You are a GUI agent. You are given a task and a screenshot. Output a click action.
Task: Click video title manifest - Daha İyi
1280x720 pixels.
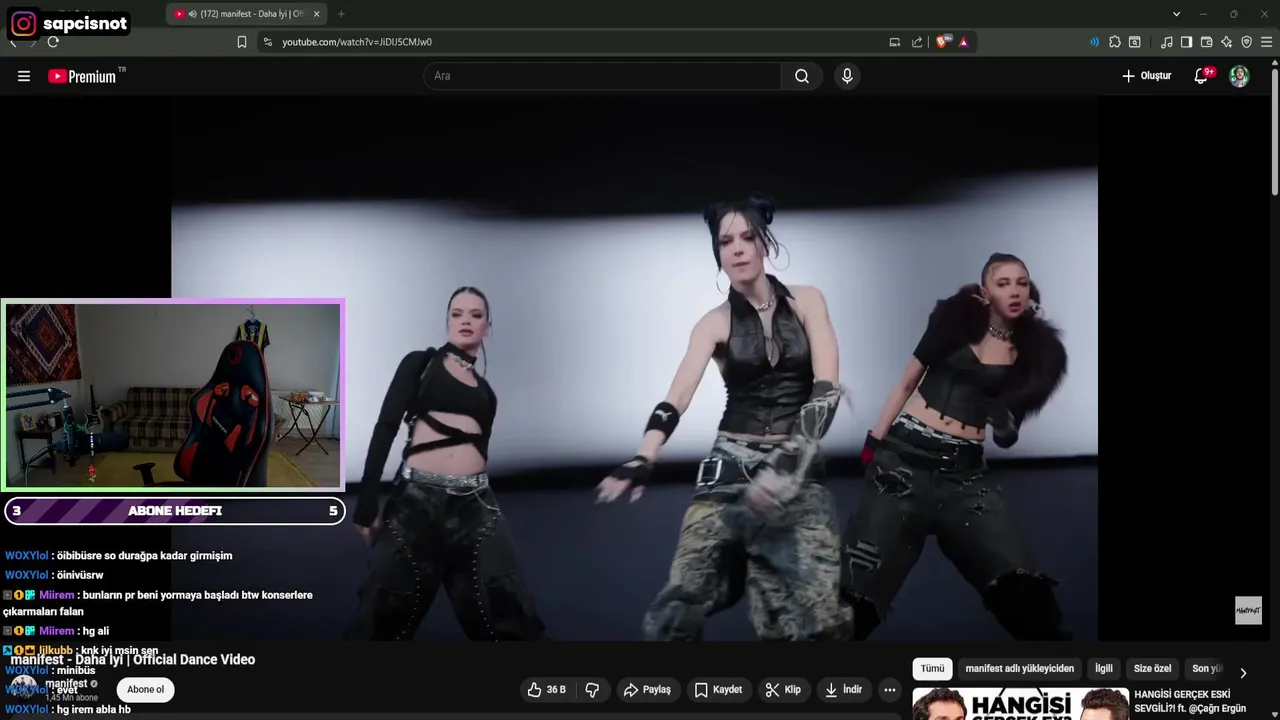[x=133, y=660]
